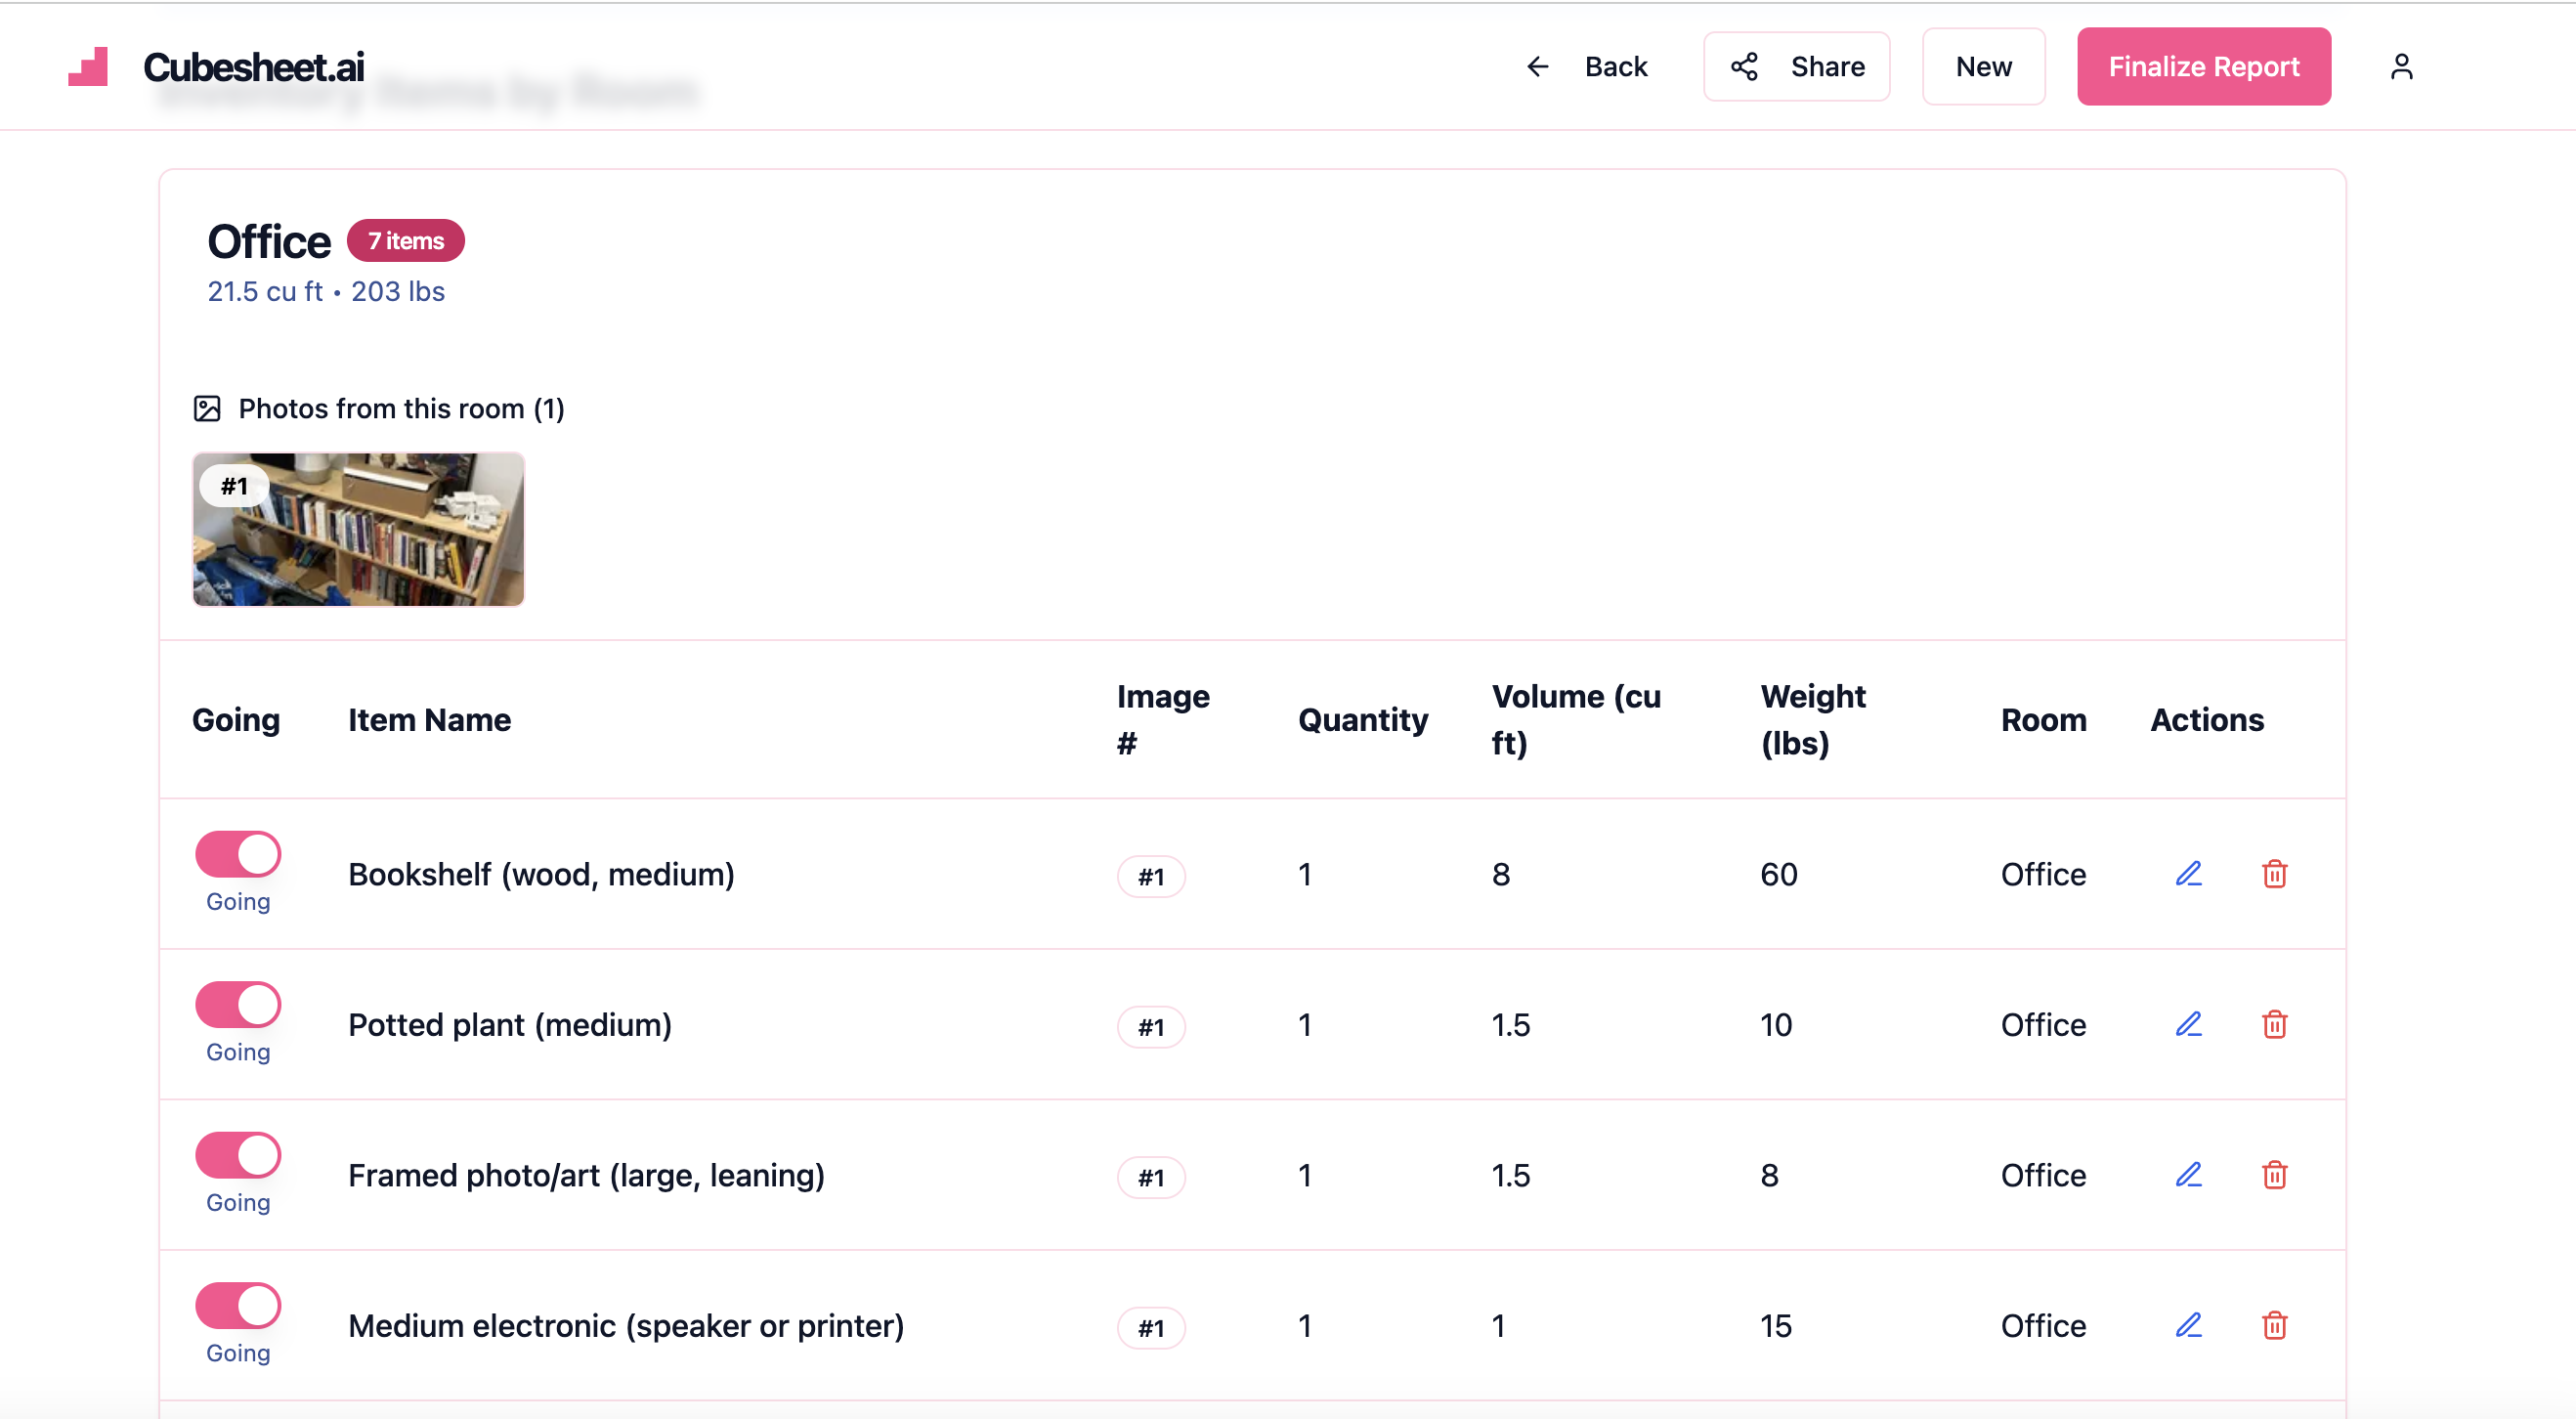Click the New button
Image resolution: width=2576 pixels, height=1419 pixels.
pos(1982,66)
